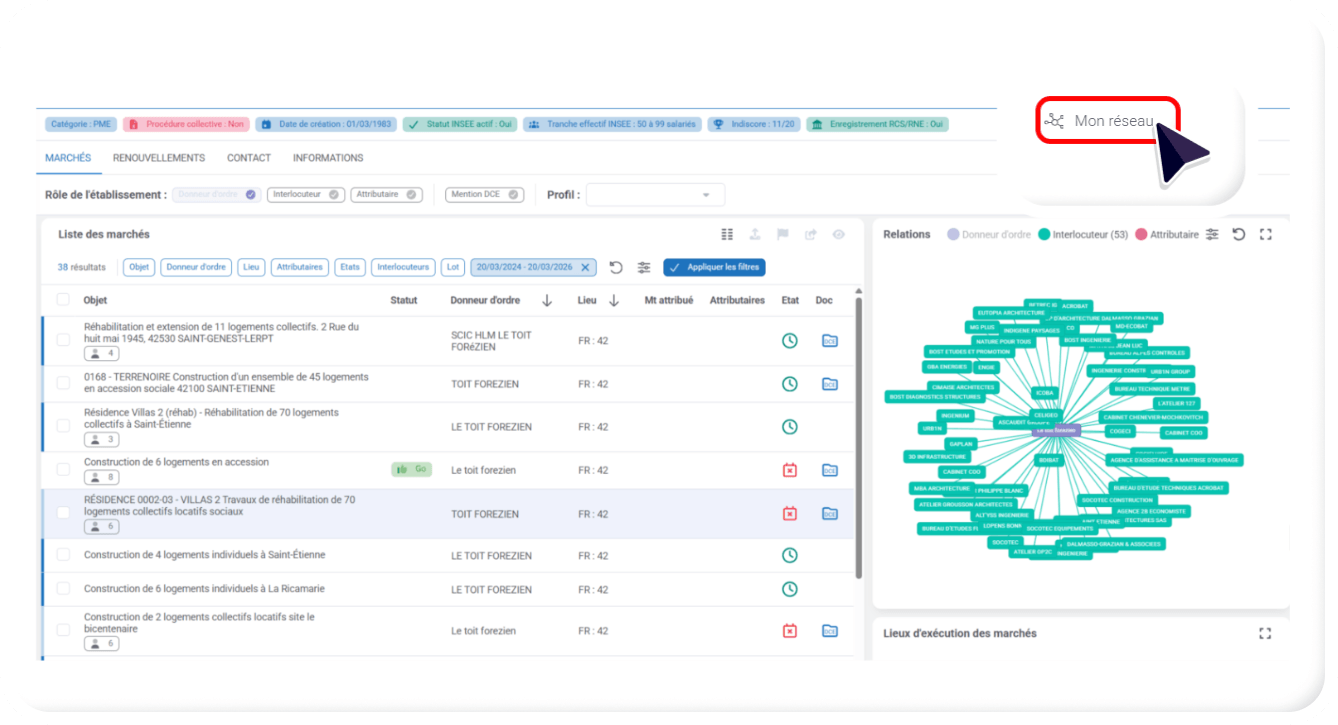The height and width of the screenshot is (725, 1338).
Task: Open the Profil dropdown
Action: [655, 195]
